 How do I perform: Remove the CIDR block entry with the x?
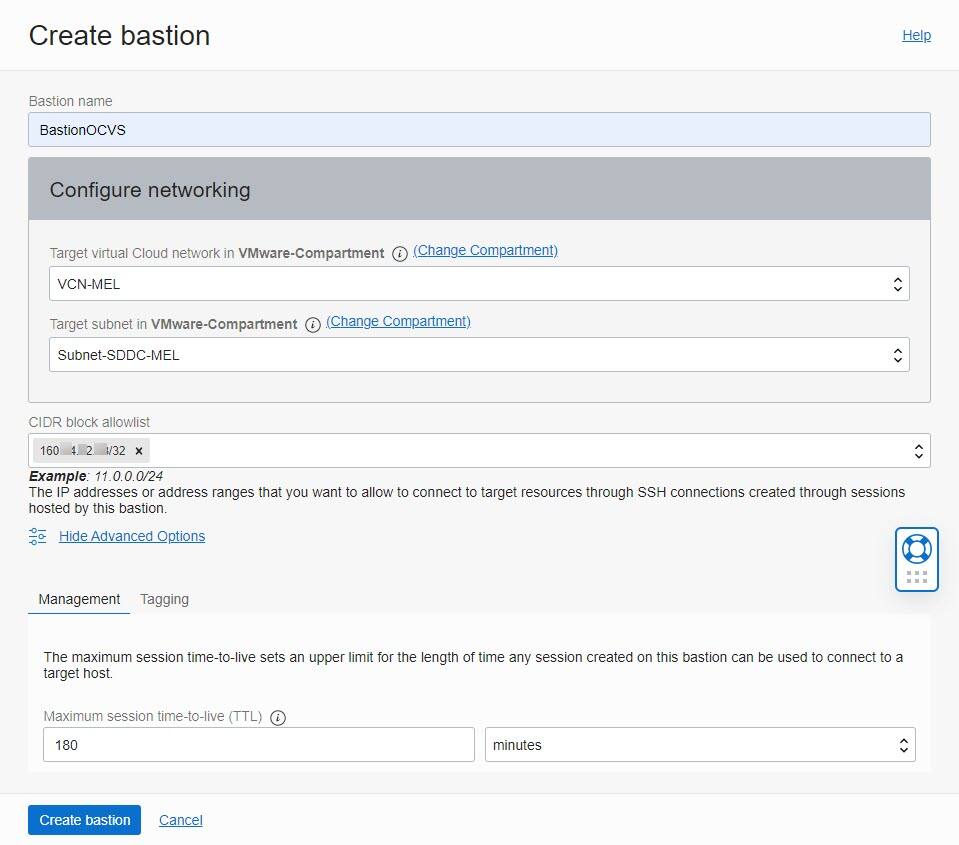pyautogui.click(x=138, y=450)
